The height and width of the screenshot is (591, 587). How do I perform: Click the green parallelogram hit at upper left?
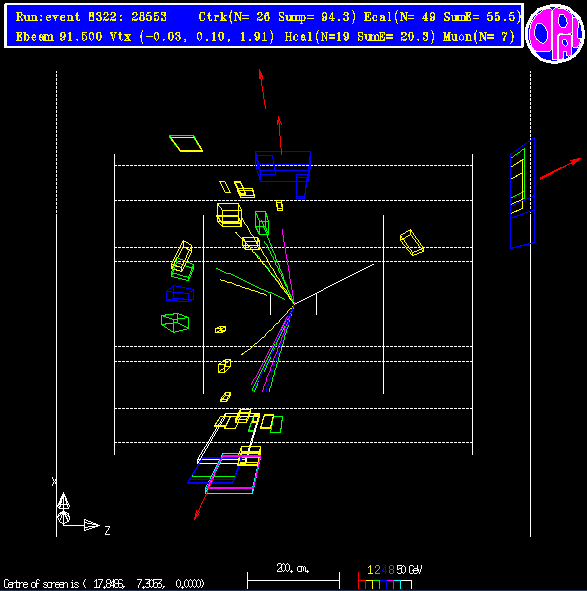click(x=186, y=143)
